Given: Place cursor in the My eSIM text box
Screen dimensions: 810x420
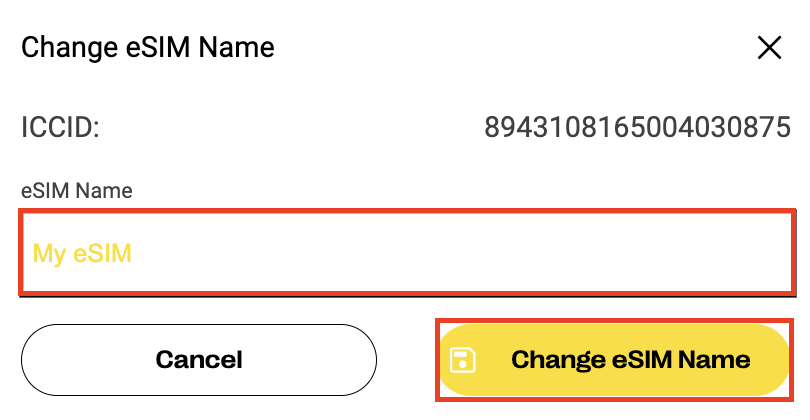Looking at the screenshot, I should click(x=408, y=253).
